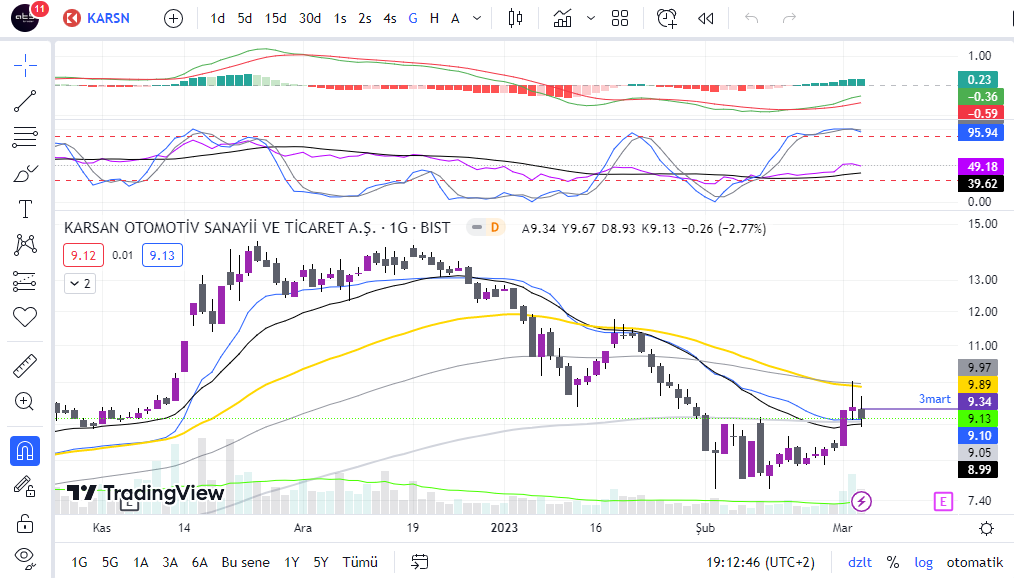Switch to 1d interval
The width and height of the screenshot is (1014, 578).
click(217, 18)
